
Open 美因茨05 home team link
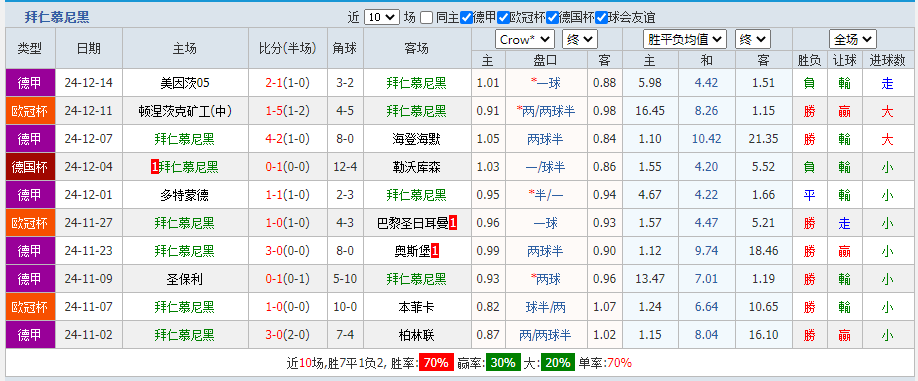[x=184, y=83]
